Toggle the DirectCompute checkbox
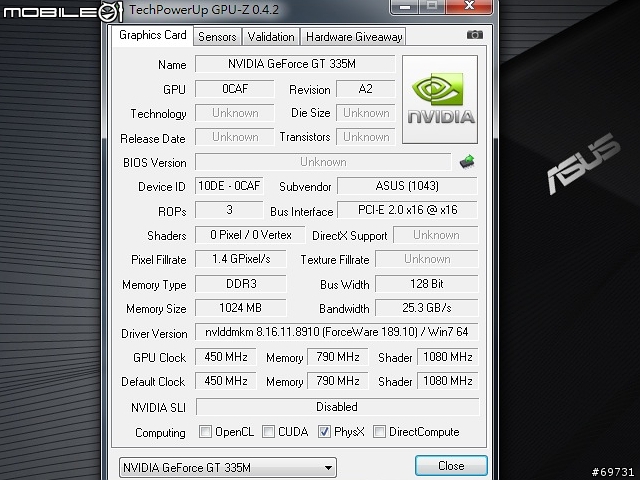The height and width of the screenshot is (480, 640). coord(379,431)
